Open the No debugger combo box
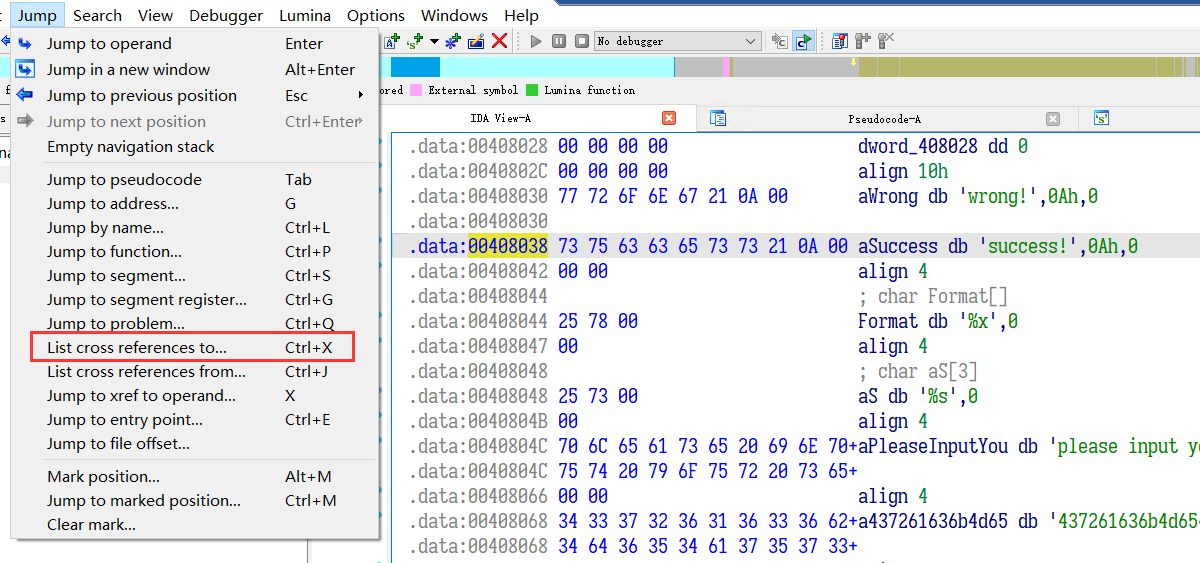This screenshot has width=1200, height=563. pos(677,41)
